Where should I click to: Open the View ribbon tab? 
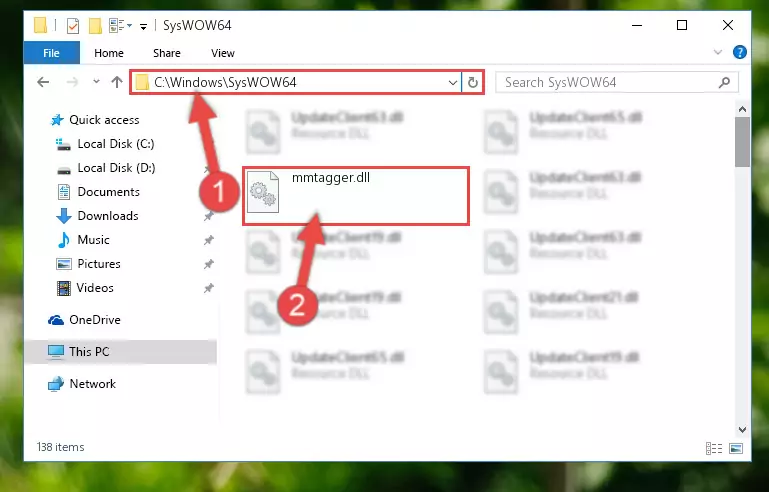point(223,53)
